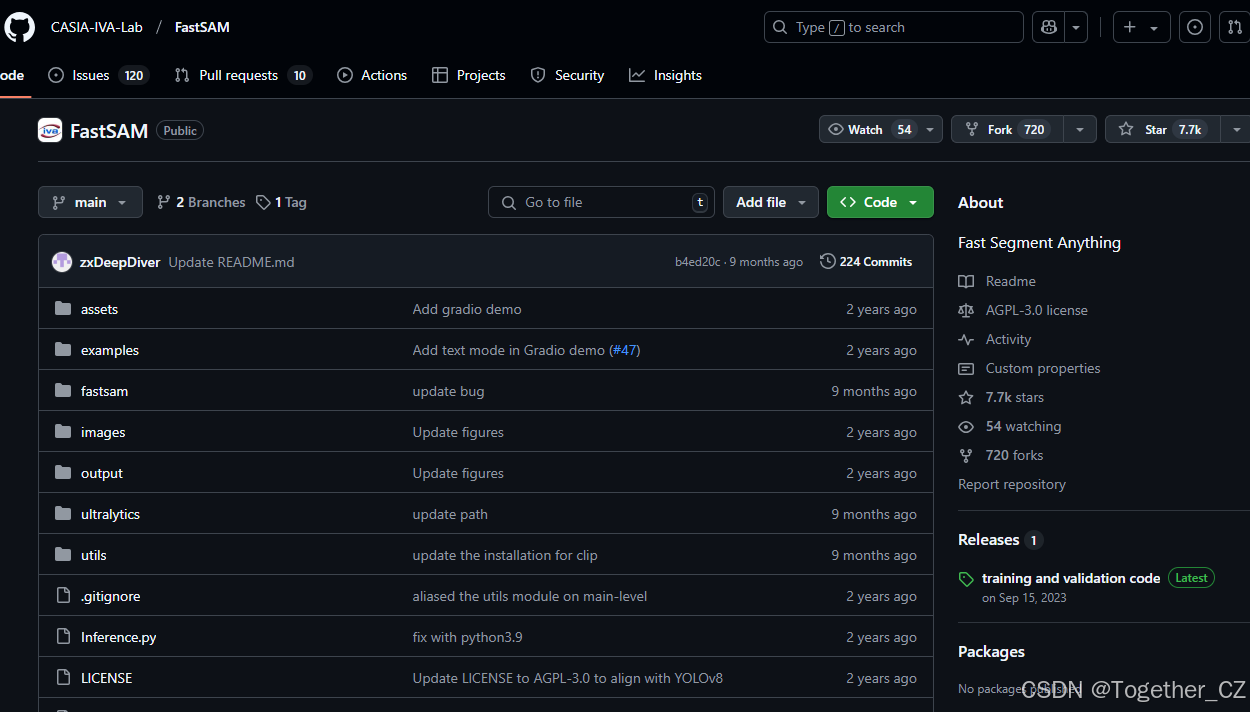Open the Insights tab
The height and width of the screenshot is (712, 1250).
pos(665,75)
